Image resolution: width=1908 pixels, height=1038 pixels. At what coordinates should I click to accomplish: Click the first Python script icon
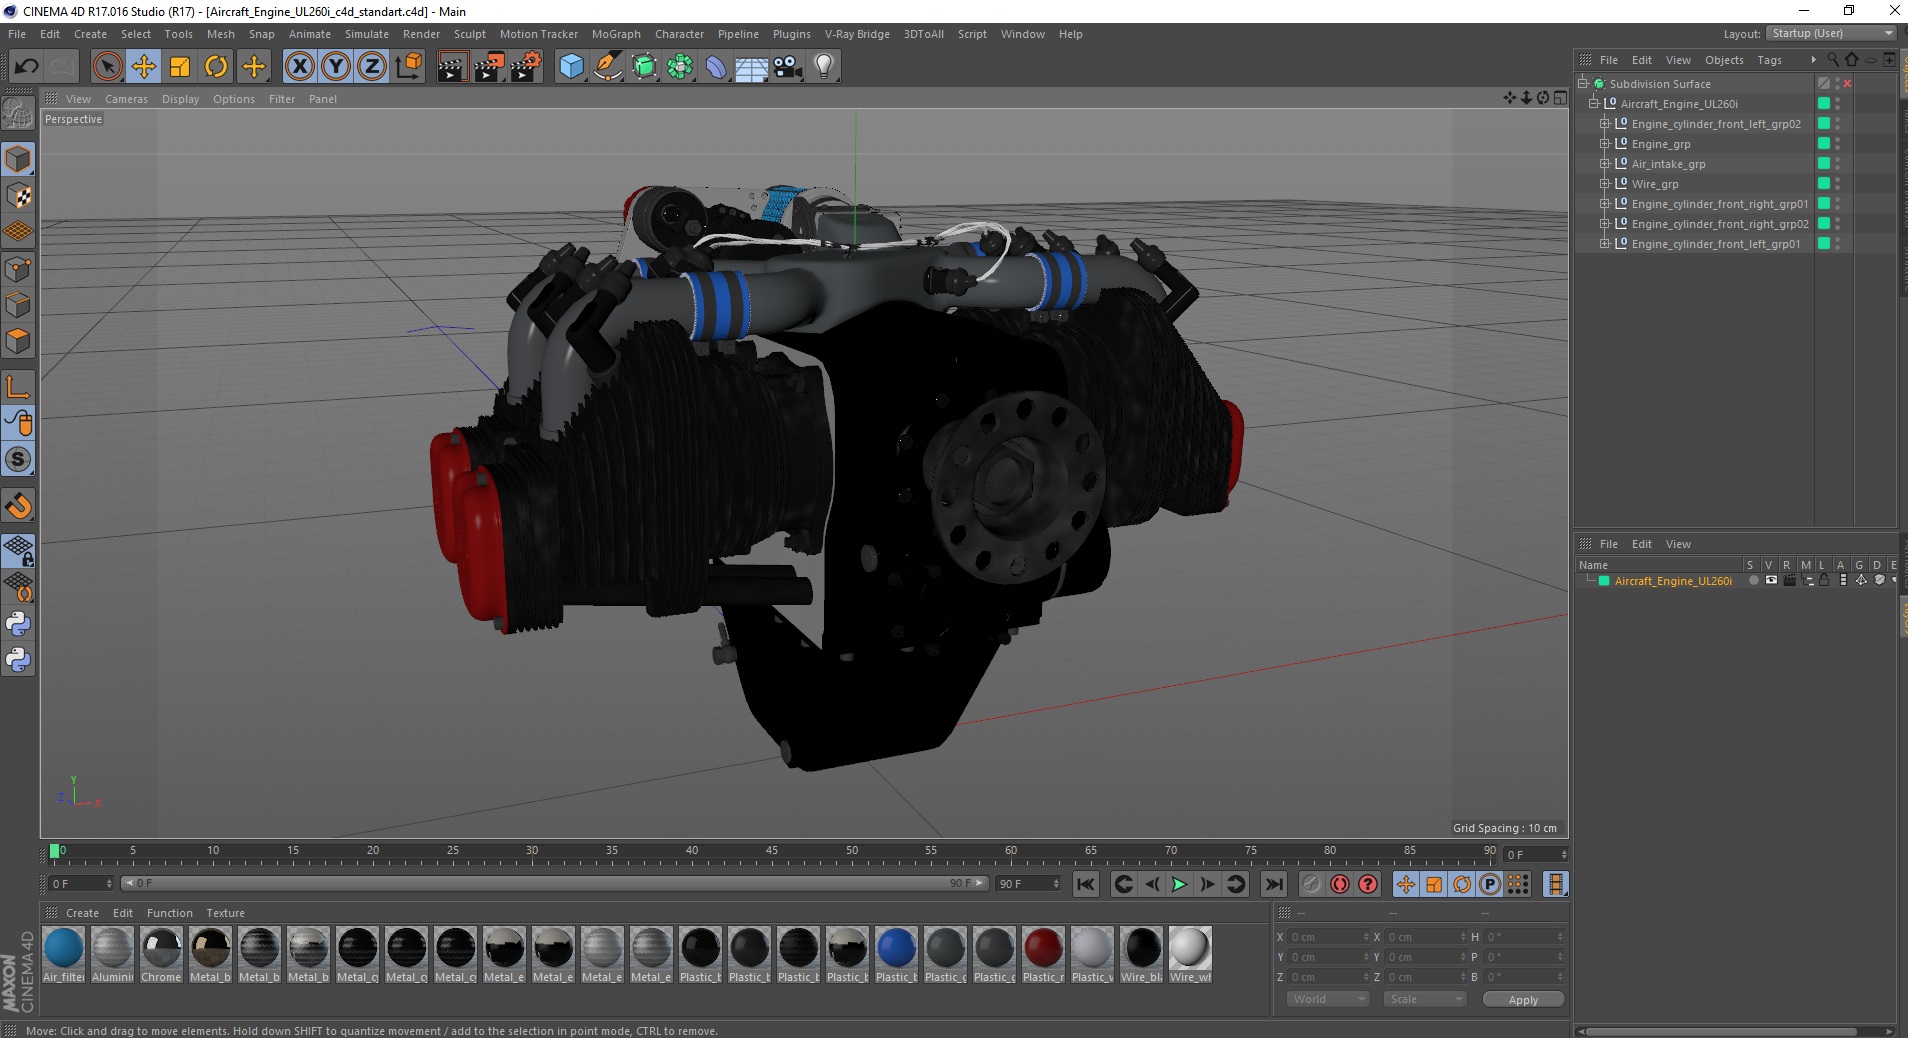(18, 624)
